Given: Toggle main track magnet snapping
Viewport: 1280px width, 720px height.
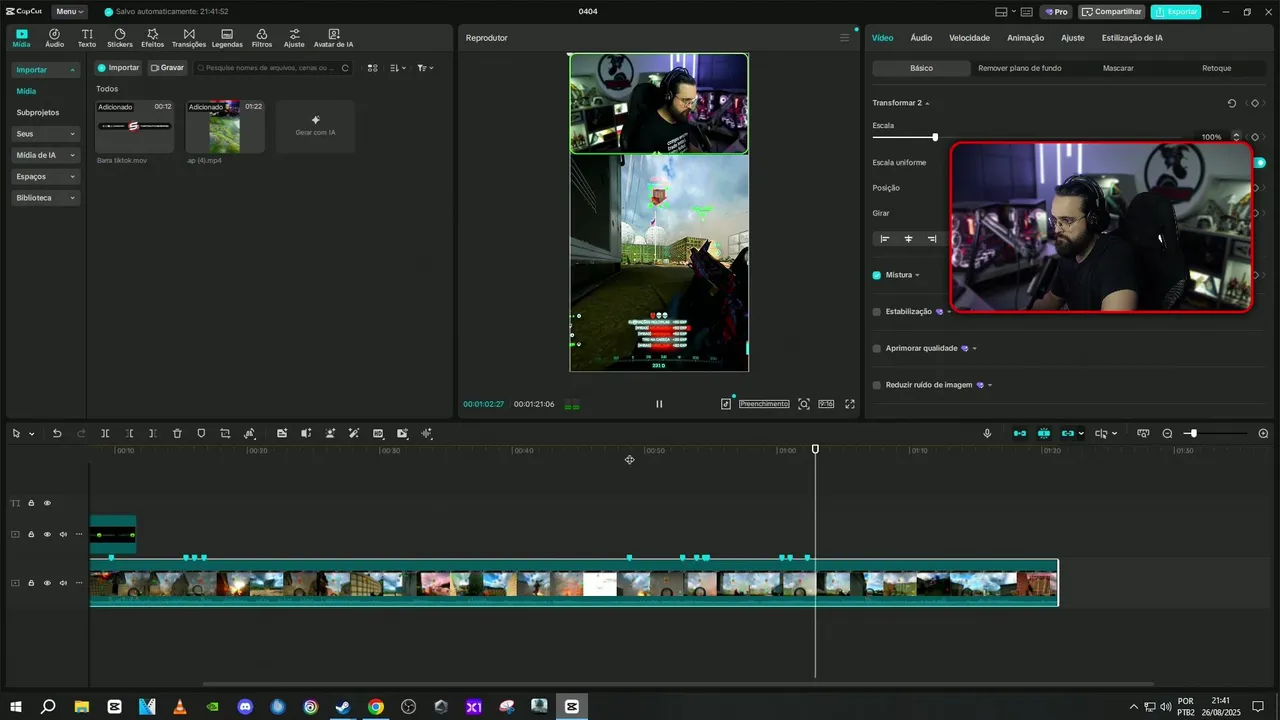Looking at the screenshot, I should (x=1019, y=433).
